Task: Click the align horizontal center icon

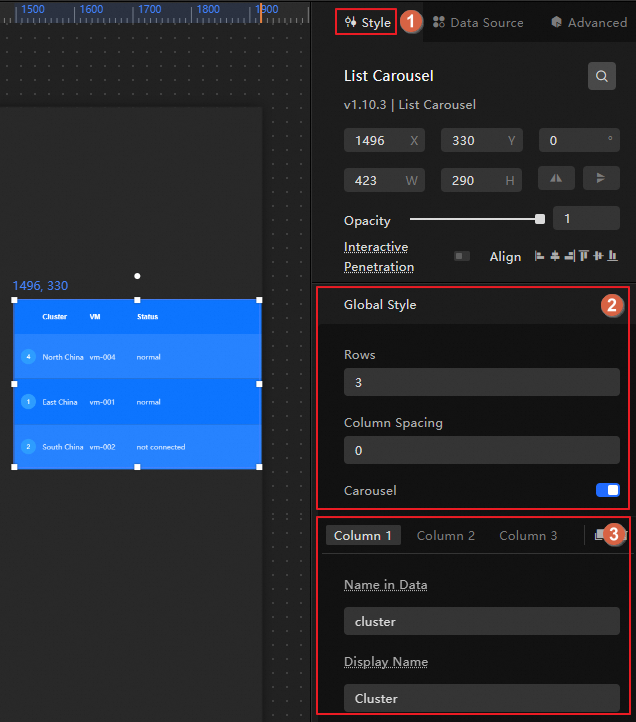Action: pyautogui.click(x=555, y=256)
